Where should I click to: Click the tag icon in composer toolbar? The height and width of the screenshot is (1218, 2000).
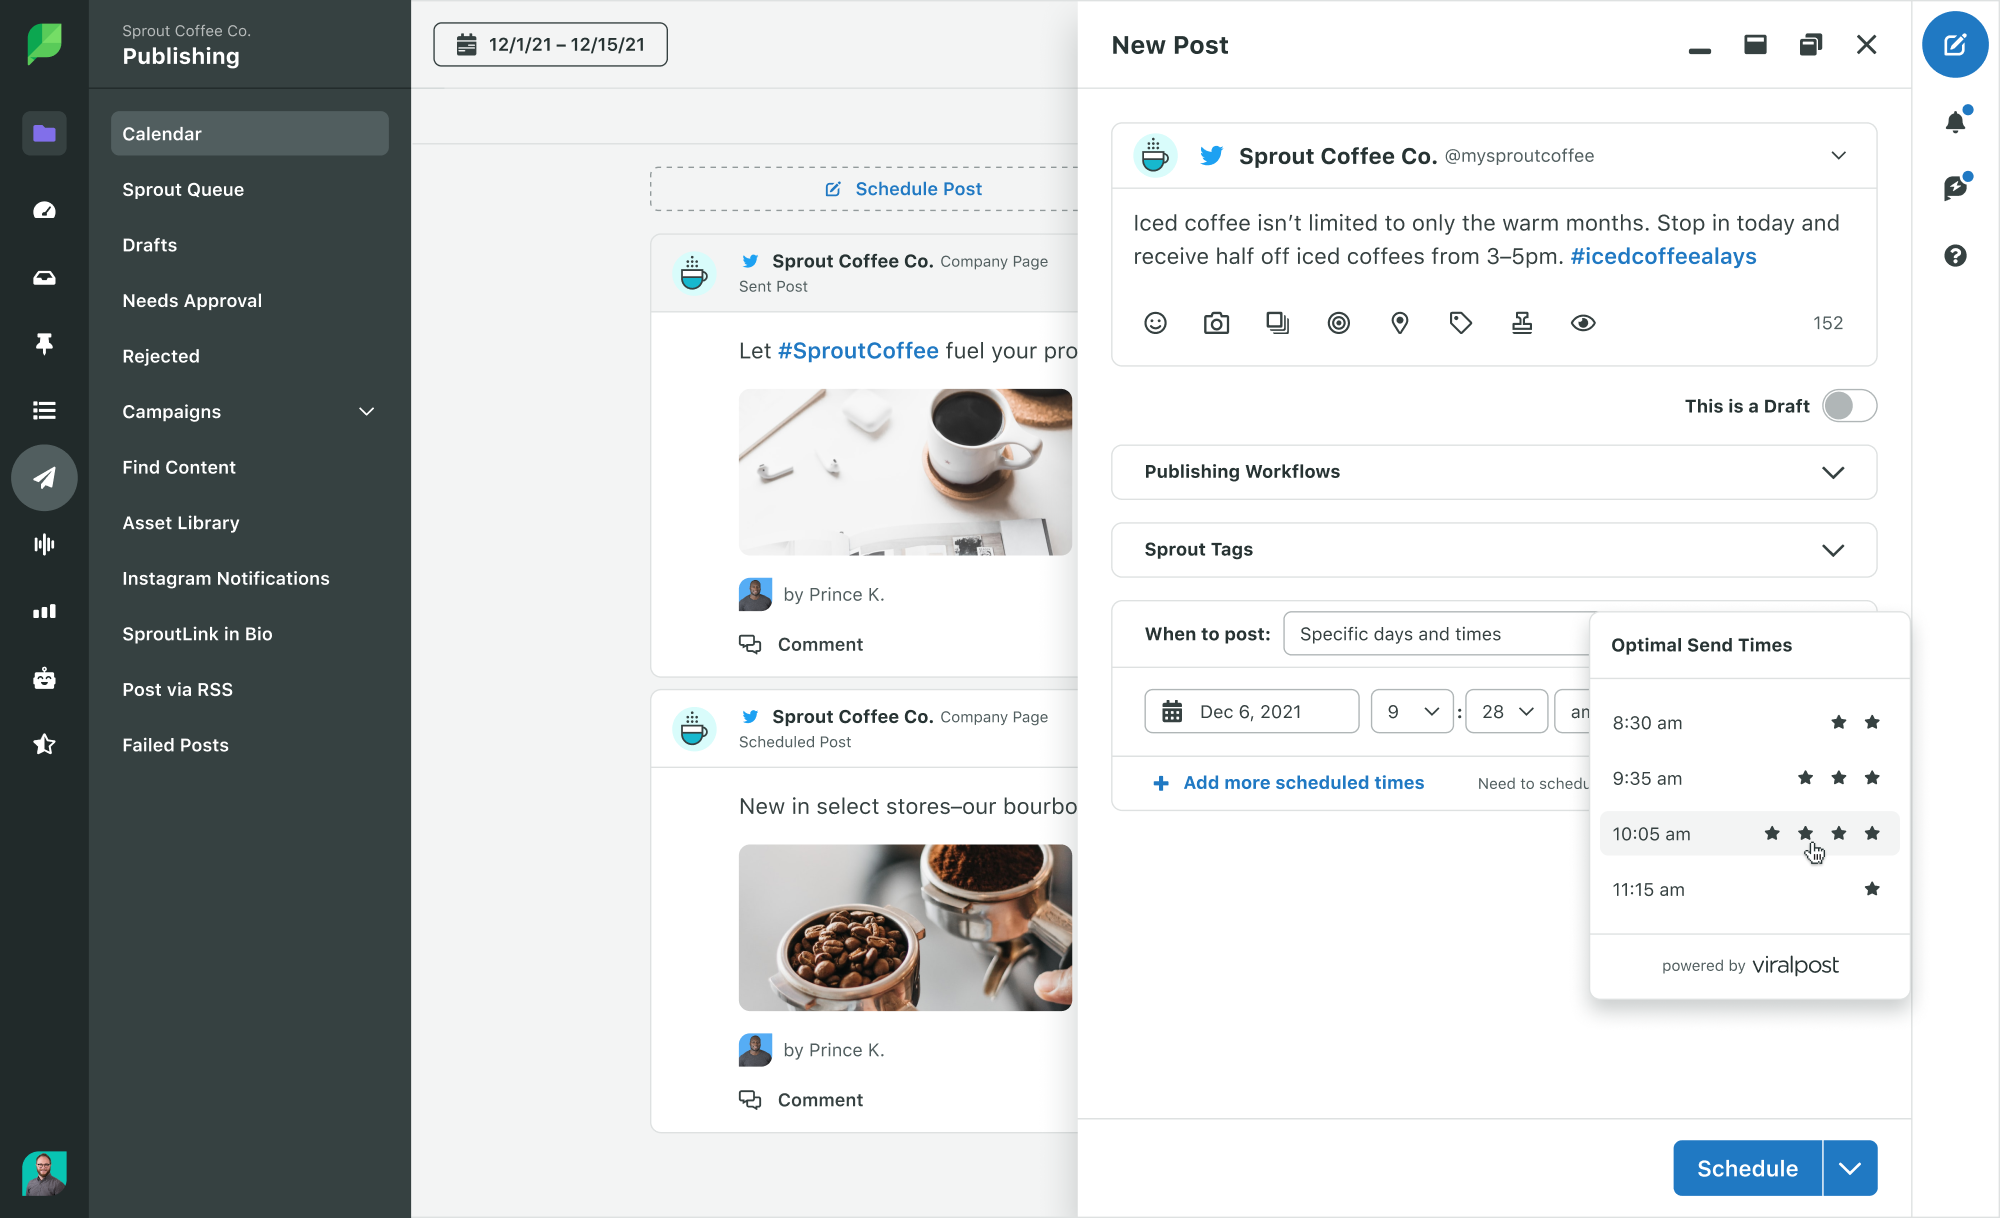[x=1460, y=321]
